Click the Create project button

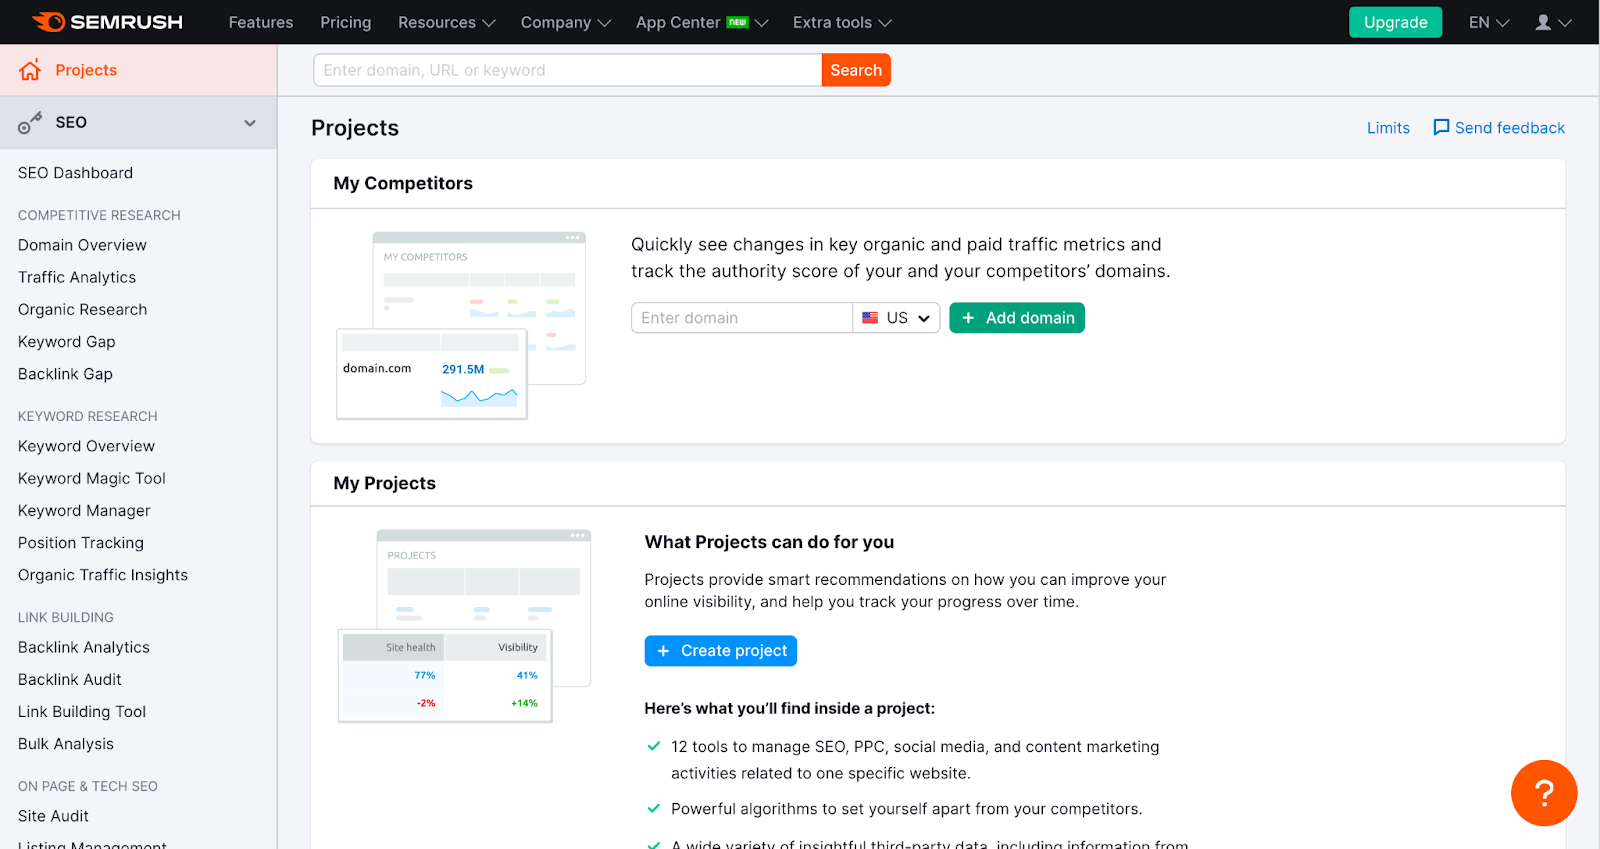click(721, 651)
